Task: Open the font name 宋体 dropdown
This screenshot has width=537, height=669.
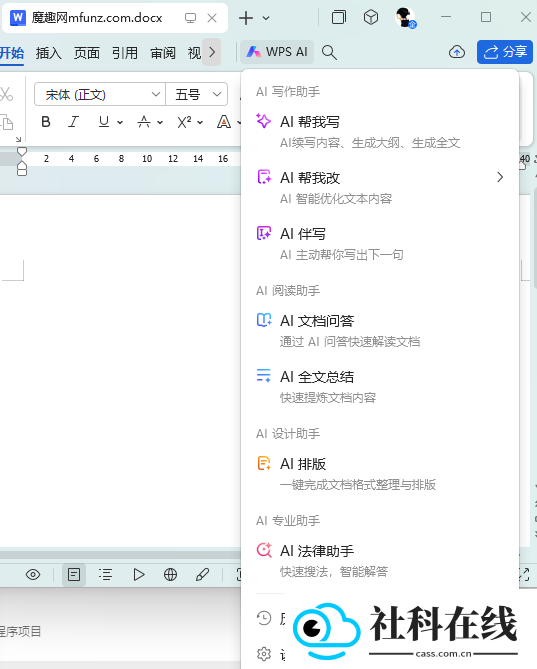Action: point(99,94)
